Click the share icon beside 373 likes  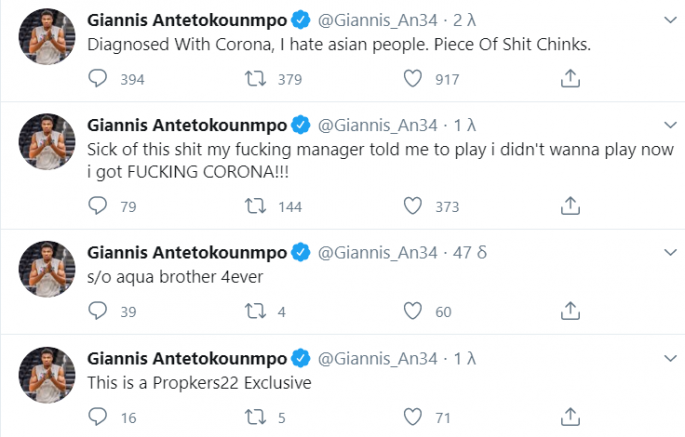(x=570, y=205)
